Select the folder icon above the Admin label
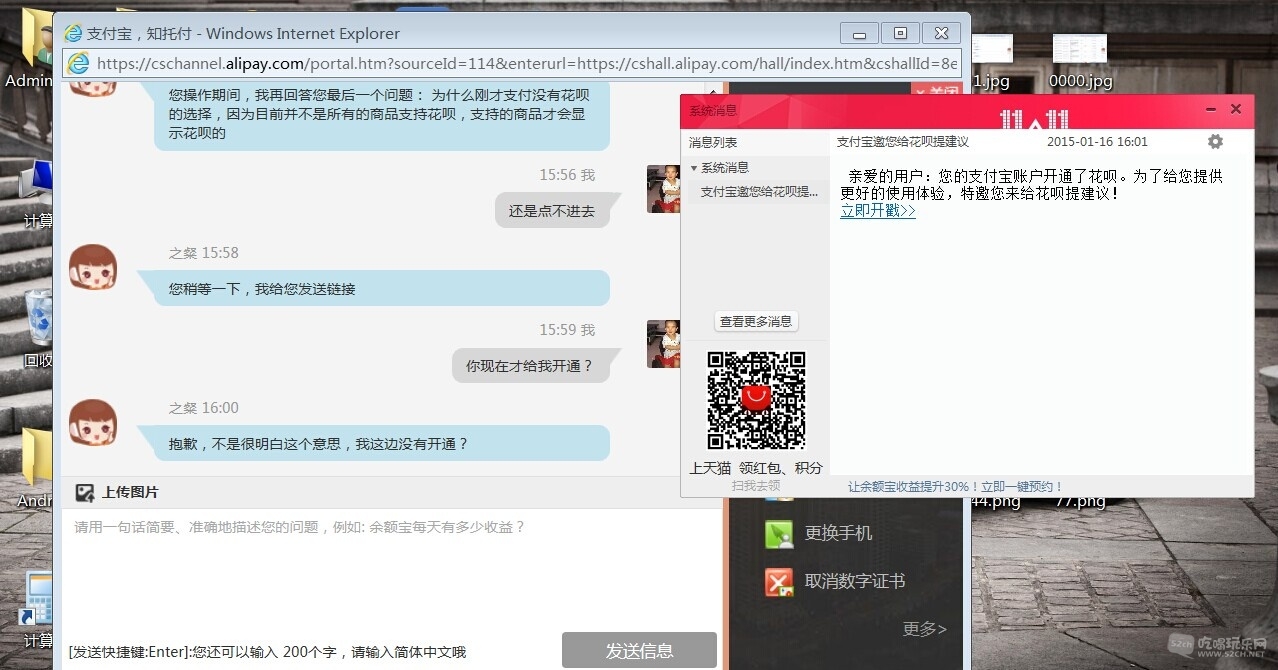This screenshot has height=670, width=1278. point(39,38)
